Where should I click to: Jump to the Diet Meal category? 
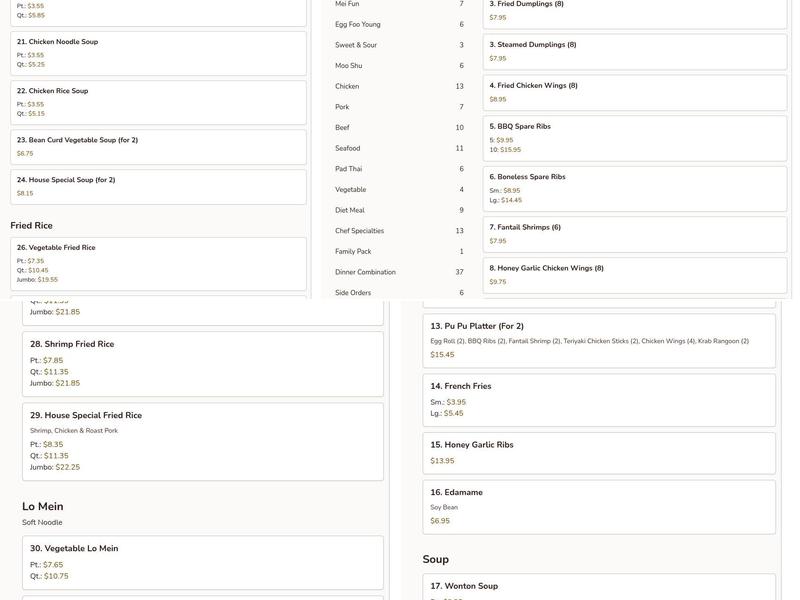point(350,210)
